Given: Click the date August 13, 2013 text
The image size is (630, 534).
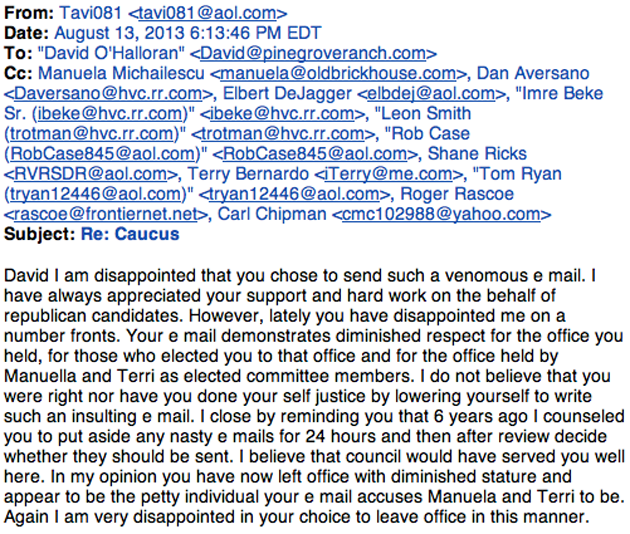Looking at the screenshot, I should pyautogui.click(x=152, y=33).
